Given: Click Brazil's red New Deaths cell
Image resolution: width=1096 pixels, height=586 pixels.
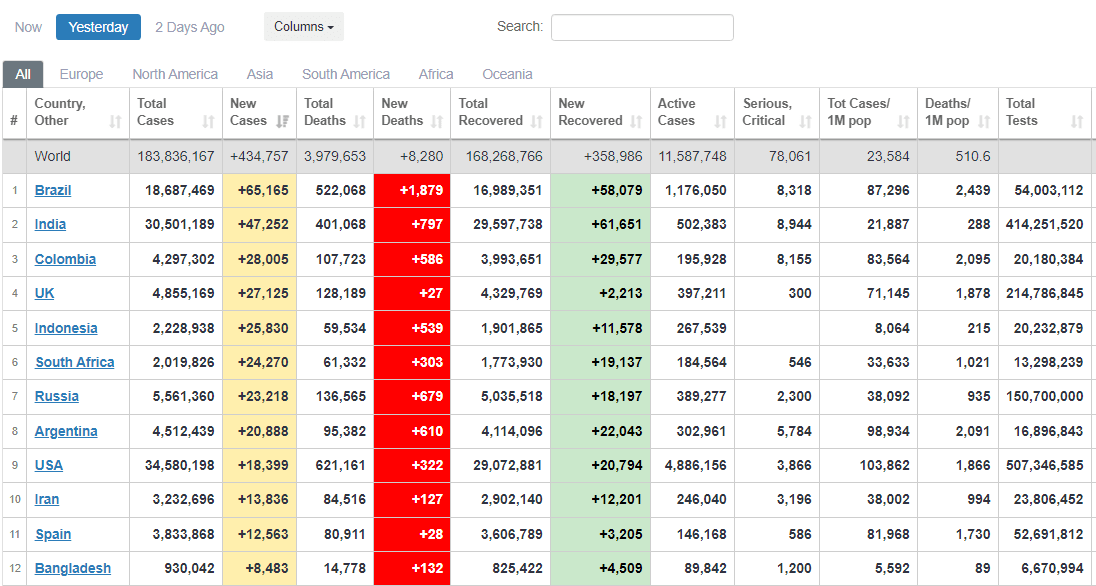Looking at the screenshot, I should pos(412,190).
